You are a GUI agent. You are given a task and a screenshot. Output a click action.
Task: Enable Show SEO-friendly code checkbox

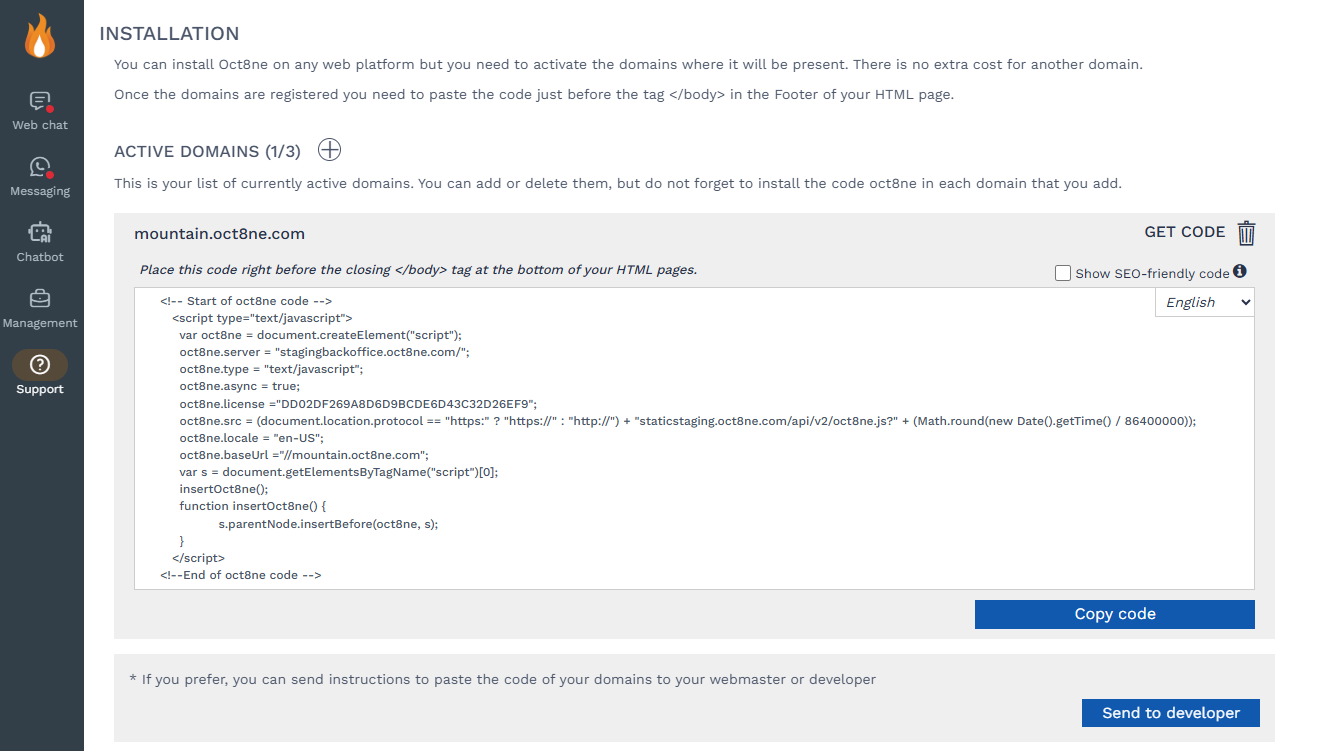pos(1063,273)
